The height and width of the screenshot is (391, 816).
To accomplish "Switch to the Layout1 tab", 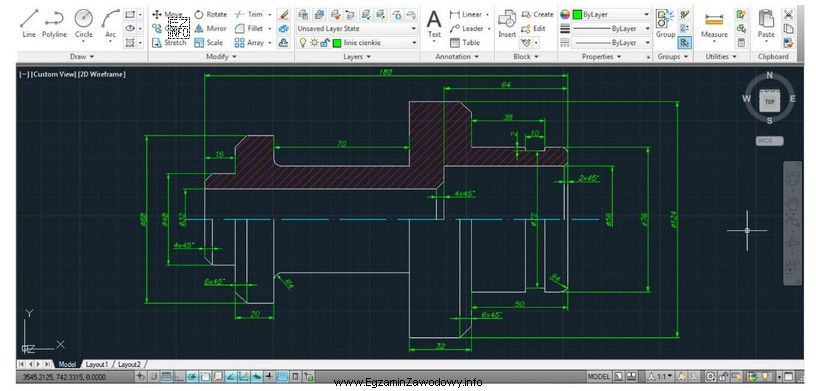I will click(x=97, y=364).
